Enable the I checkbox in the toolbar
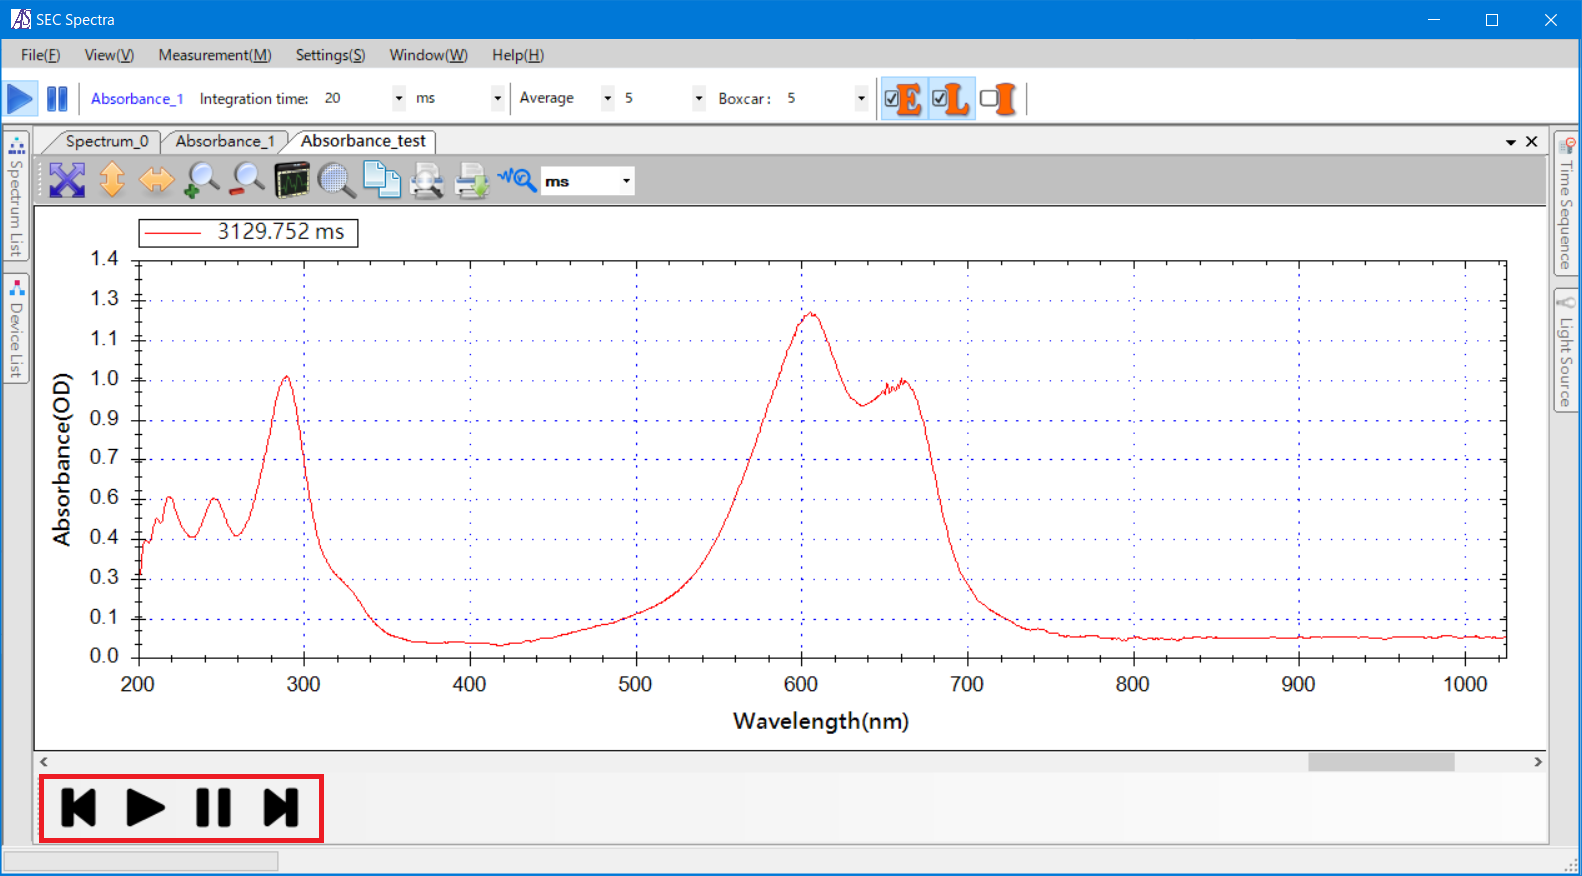1582x876 pixels. tap(988, 99)
